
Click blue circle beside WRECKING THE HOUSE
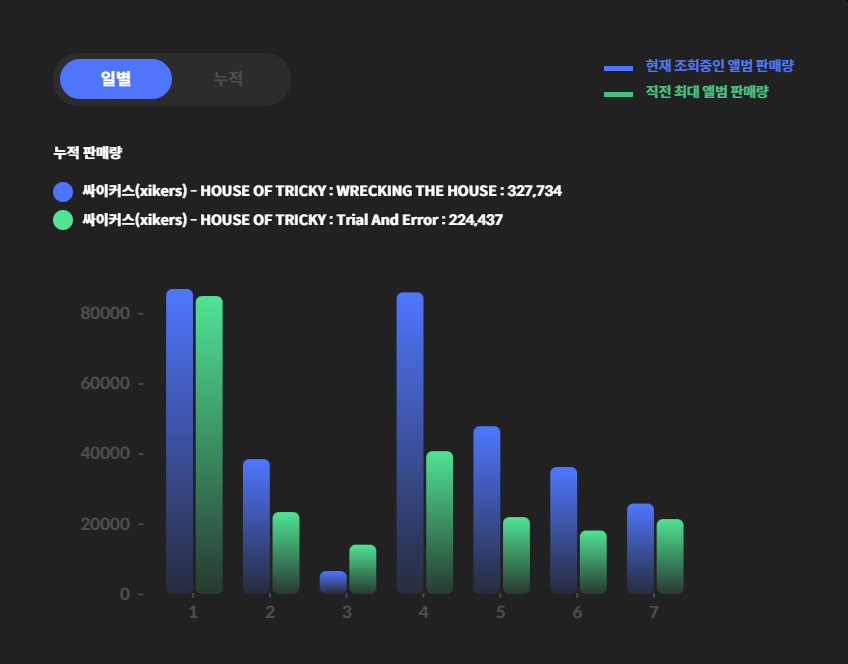[63, 192]
